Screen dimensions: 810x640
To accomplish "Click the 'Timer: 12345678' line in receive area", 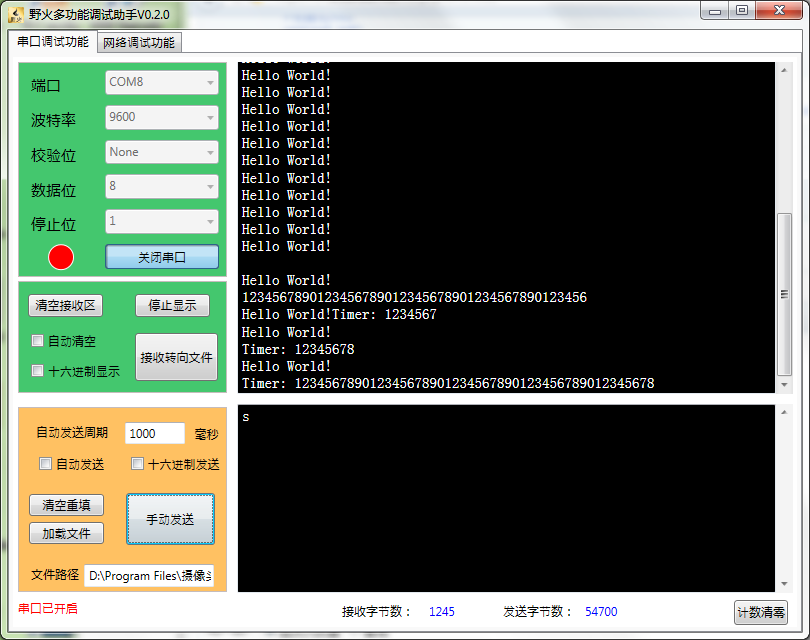I will tap(298, 350).
